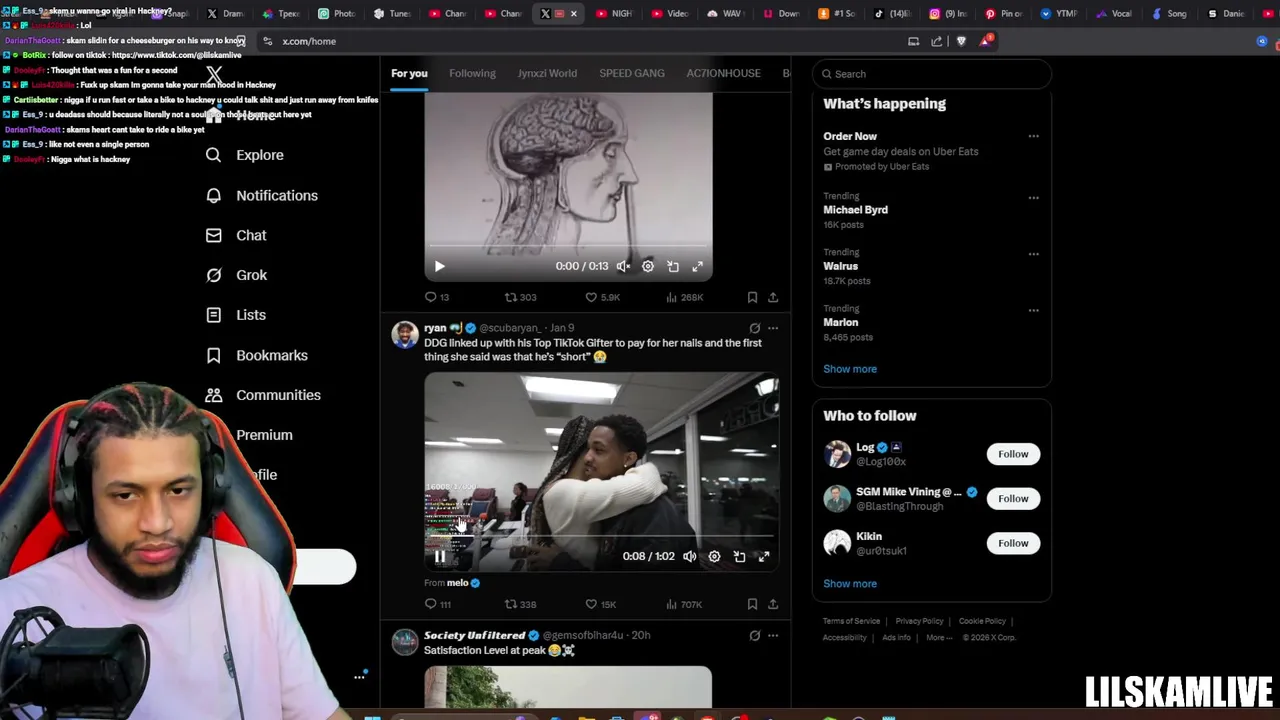Mute the DDG video volume

(x=689, y=556)
